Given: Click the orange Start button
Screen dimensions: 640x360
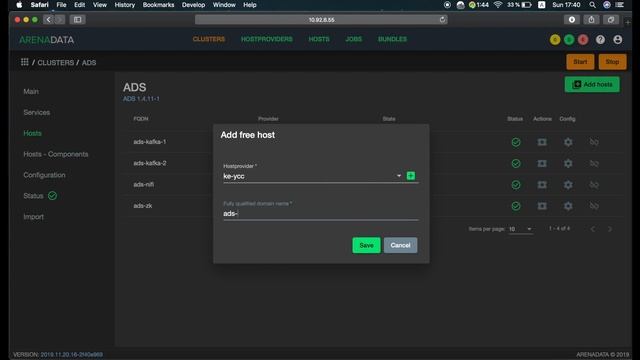Looking at the screenshot, I should coord(580,62).
